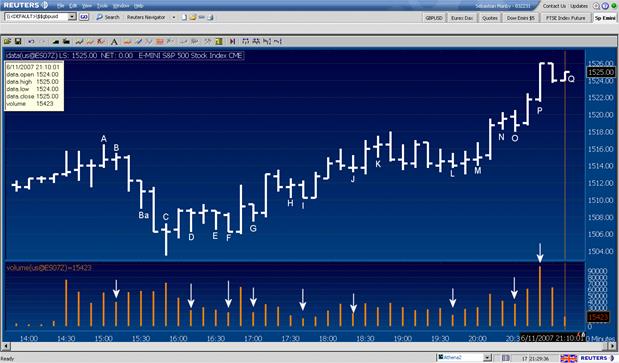
Task: Undo last chart action
Action: click(31, 41)
